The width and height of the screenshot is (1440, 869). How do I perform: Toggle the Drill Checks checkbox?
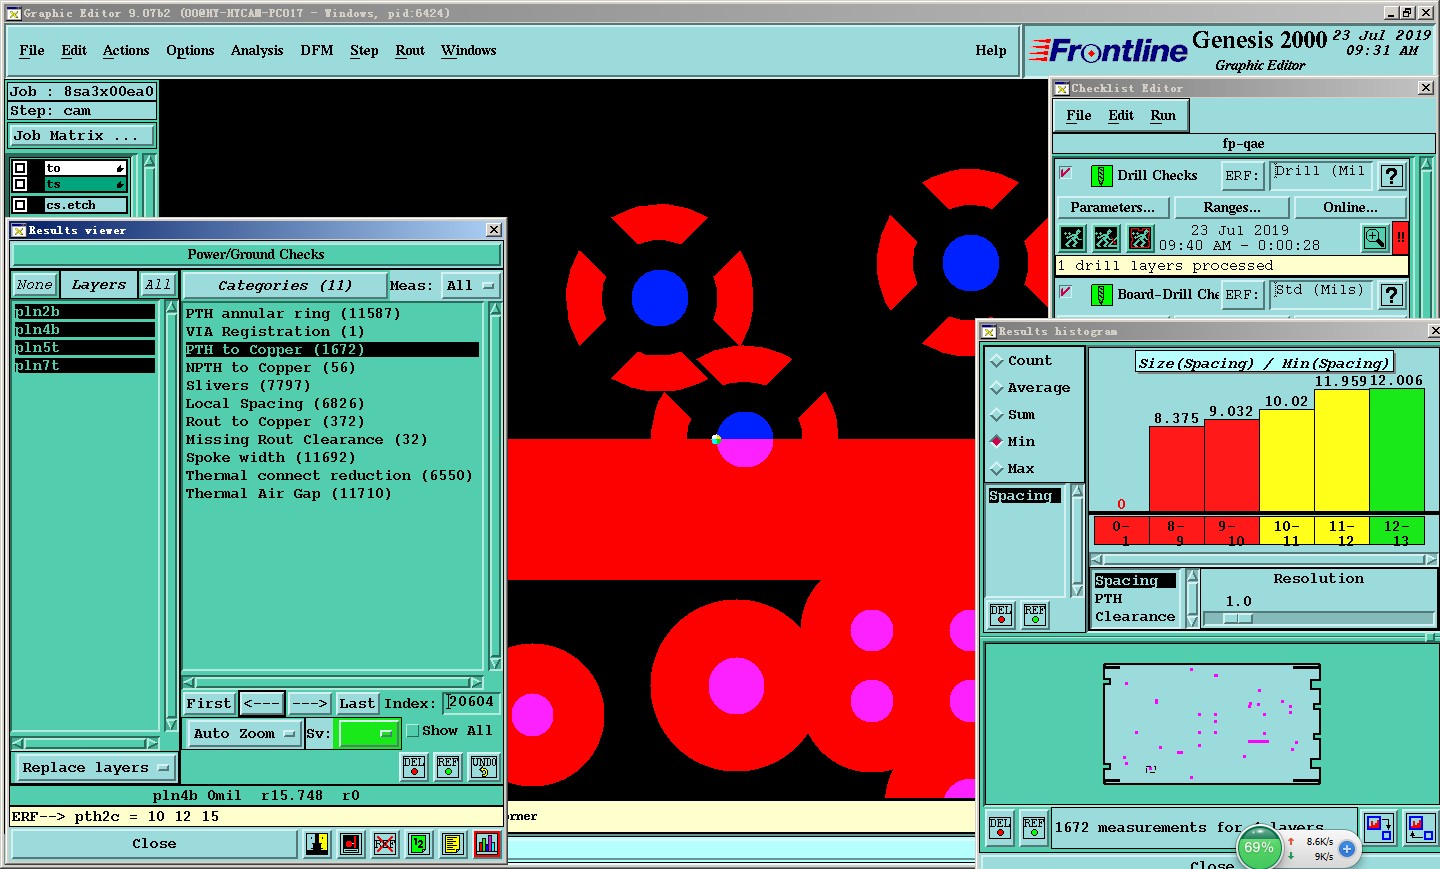point(1066,173)
